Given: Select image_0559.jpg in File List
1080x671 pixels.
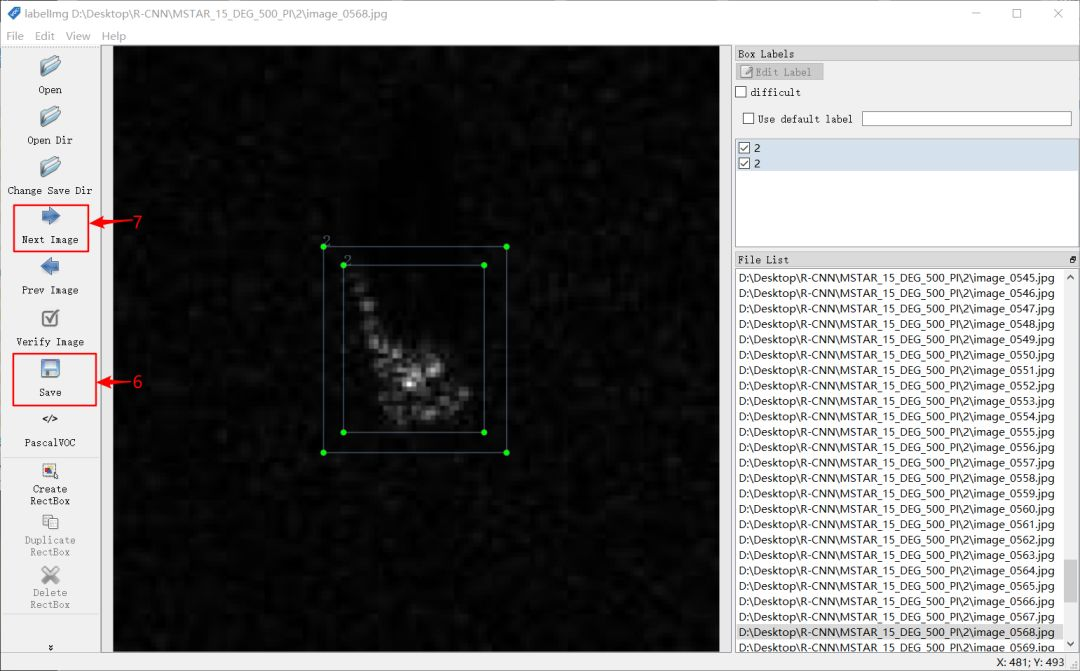Looking at the screenshot, I should pyautogui.click(x=897, y=493).
